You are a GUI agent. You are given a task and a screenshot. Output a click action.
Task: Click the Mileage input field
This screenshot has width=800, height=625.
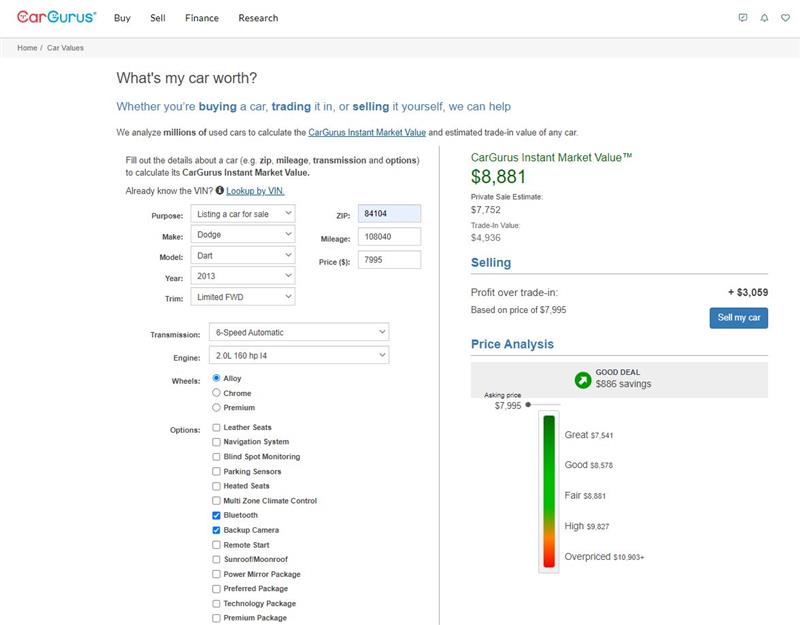(389, 236)
